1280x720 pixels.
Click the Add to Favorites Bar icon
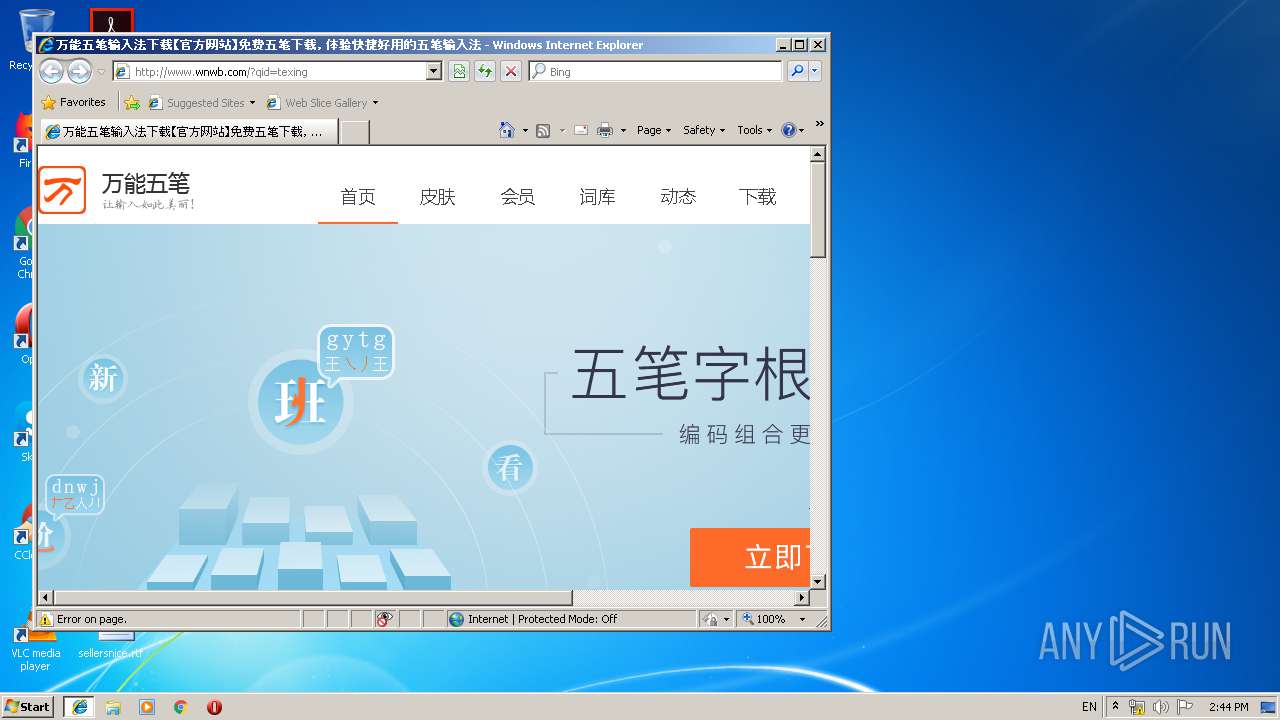coord(131,102)
